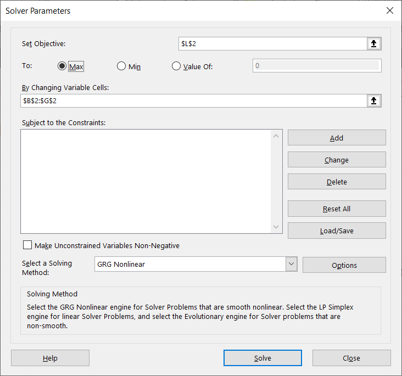Choose the Value Of radio option
The height and width of the screenshot is (376, 402).
[x=176, y=66]
